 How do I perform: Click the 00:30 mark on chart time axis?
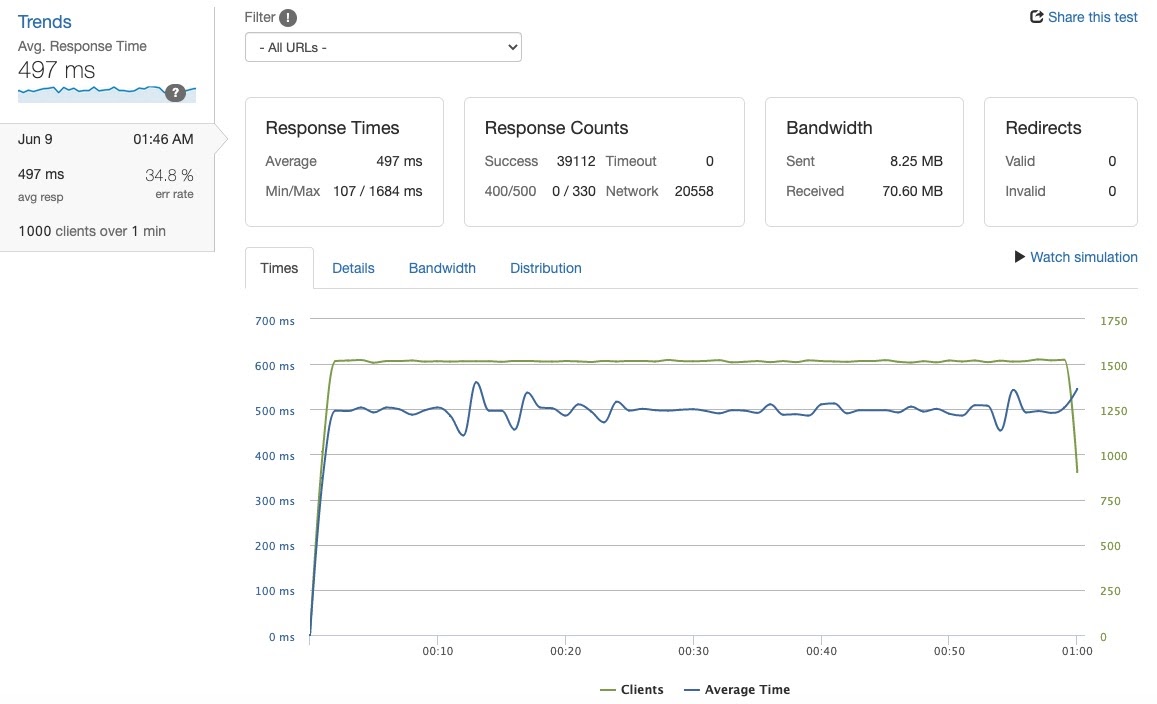[x=693, y=651]
